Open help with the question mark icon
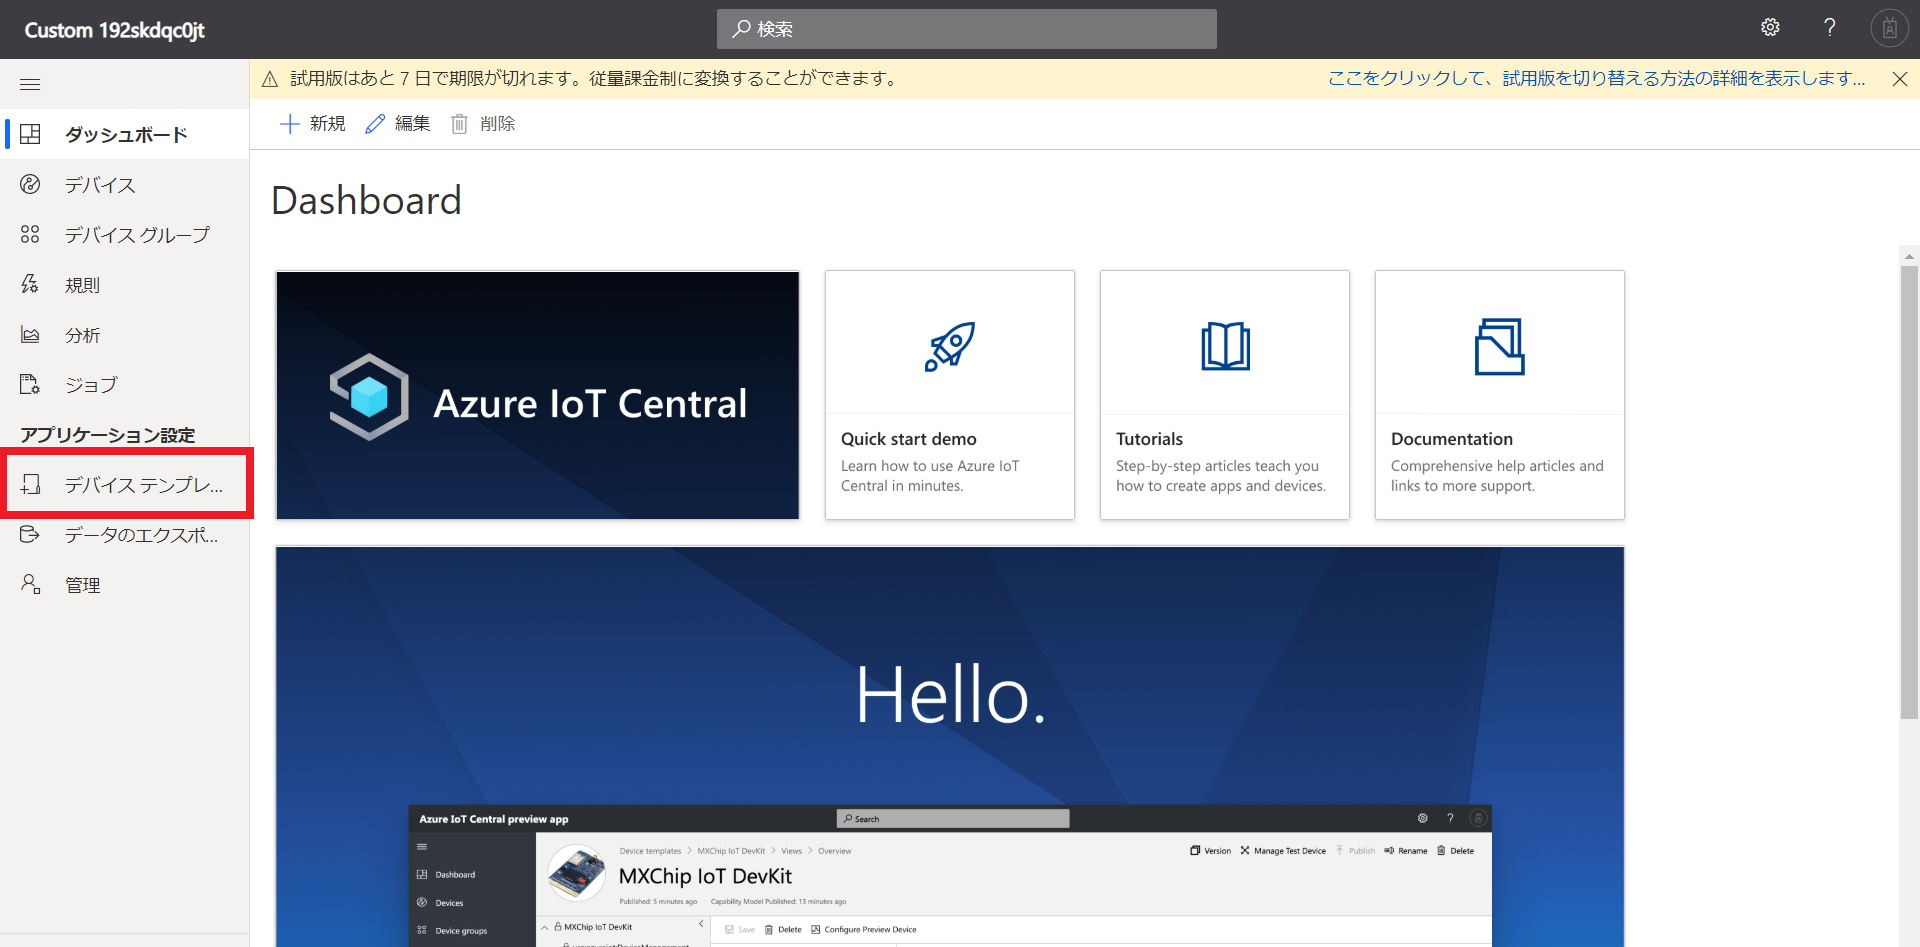The width and height of the screenshot is (1920, 947). click(1830, 28)
